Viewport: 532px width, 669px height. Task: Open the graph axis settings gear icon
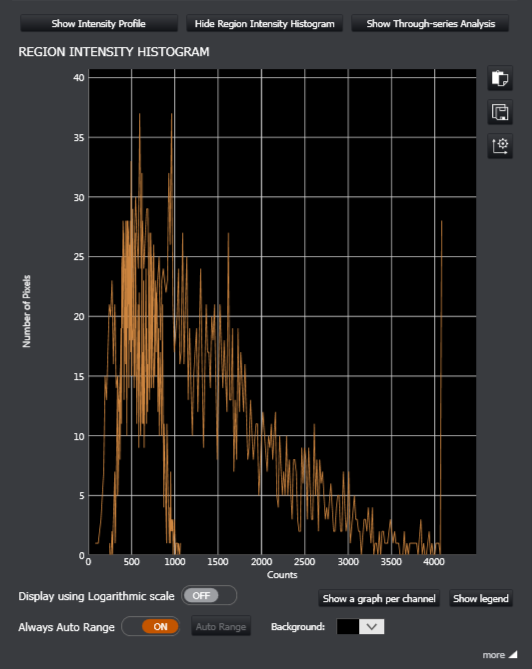coord(500,146)
